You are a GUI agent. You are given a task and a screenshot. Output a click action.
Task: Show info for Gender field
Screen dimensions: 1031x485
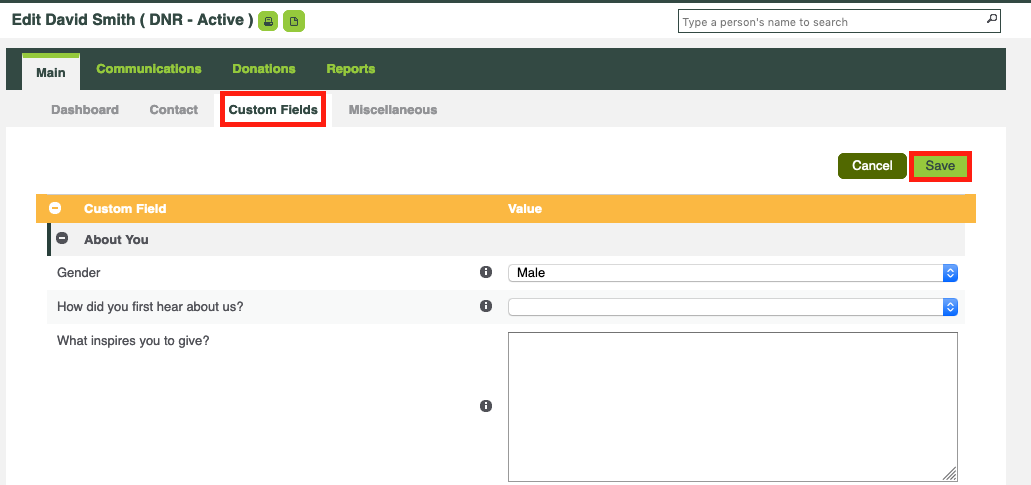point(486,271)
